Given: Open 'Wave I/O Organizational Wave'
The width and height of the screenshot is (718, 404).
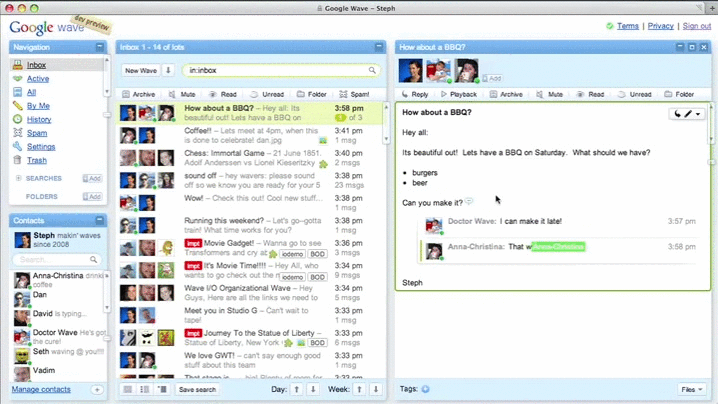Looking at the screenshot, I should pos(251,293).
